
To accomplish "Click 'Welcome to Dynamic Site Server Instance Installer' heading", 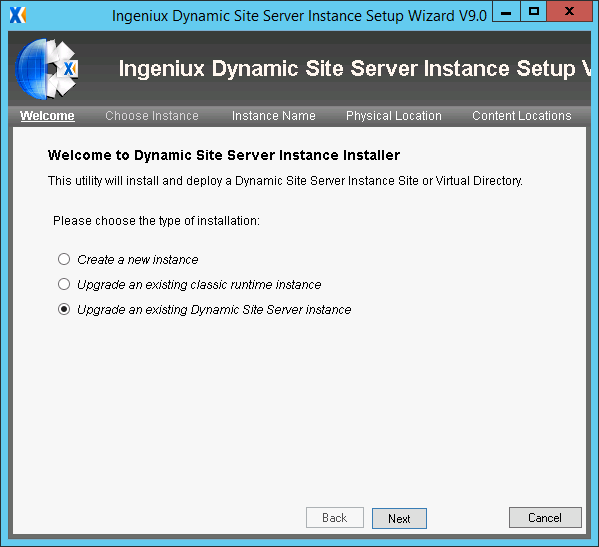I will [224, 155].
